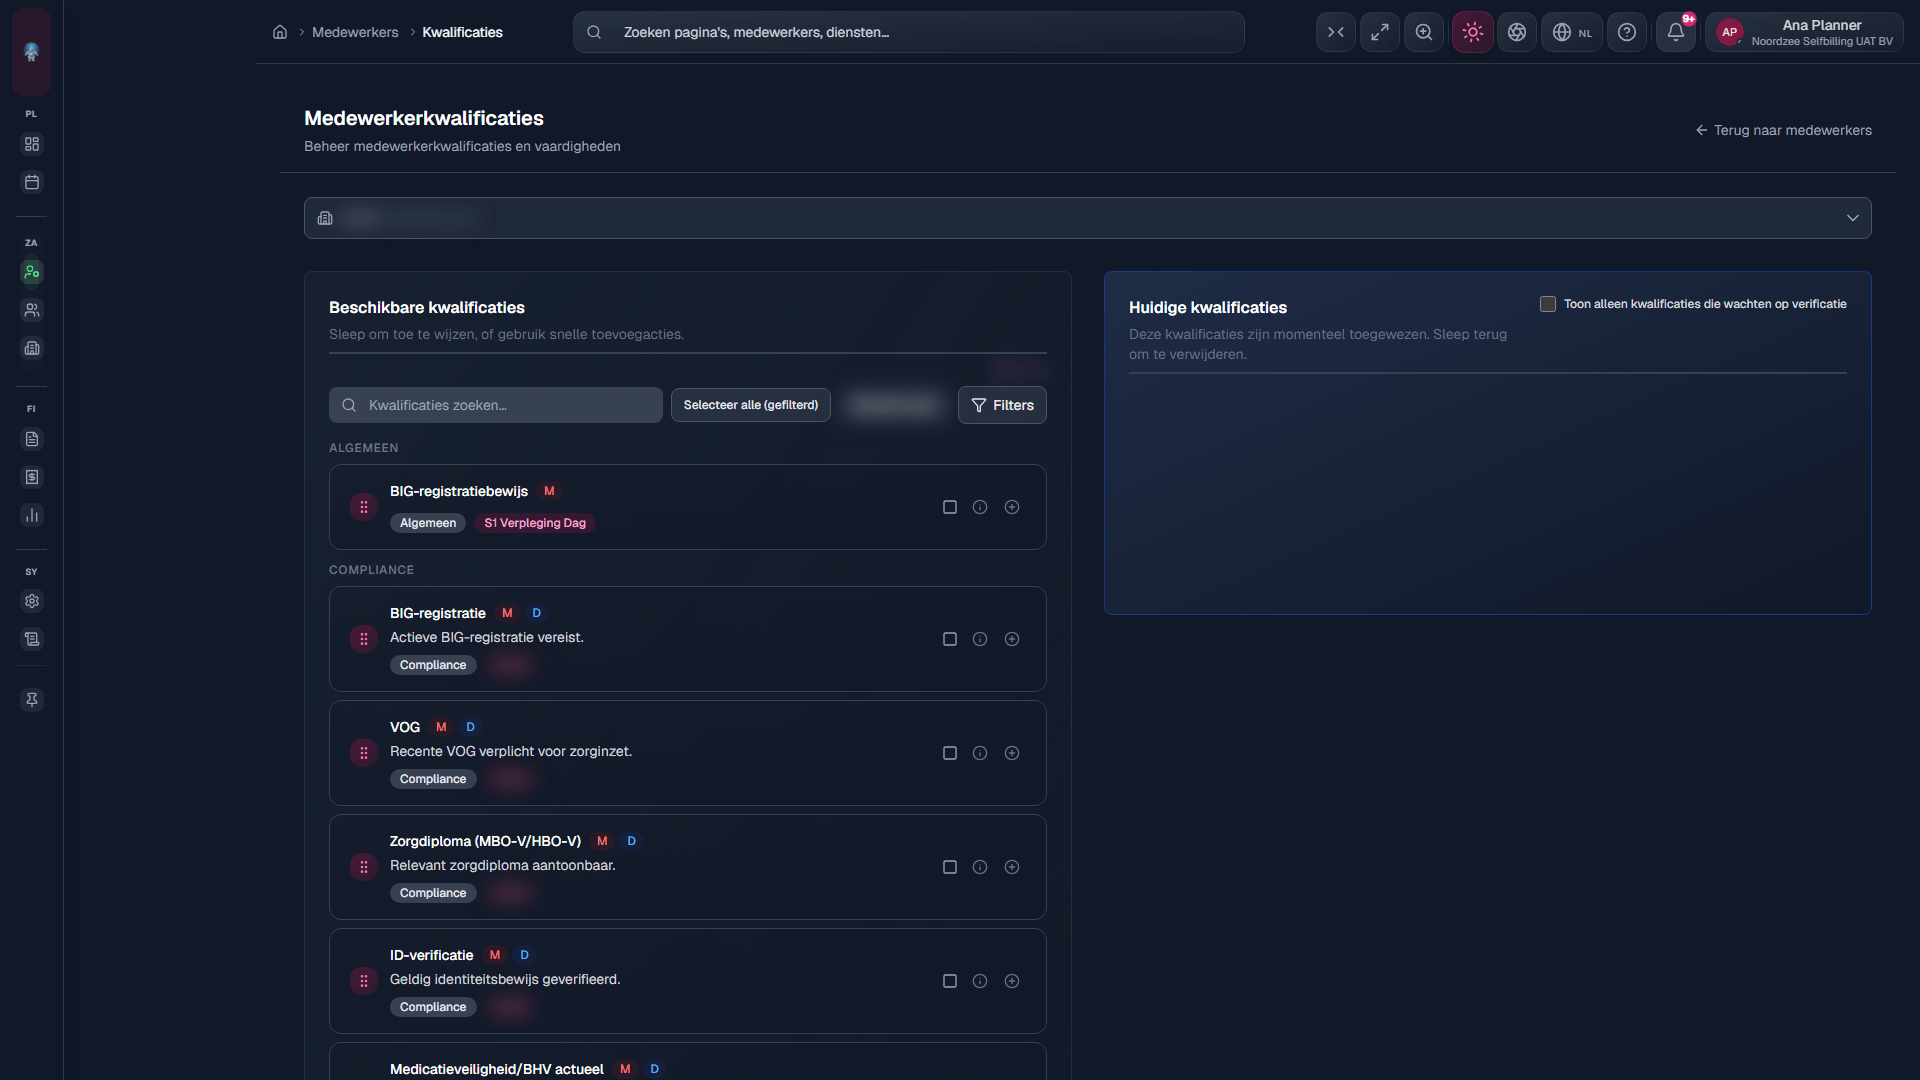This screenshot has width=1920, height=1080.
Task: Add ID-verificatie with plus icon
Action: click(1012, 981)
